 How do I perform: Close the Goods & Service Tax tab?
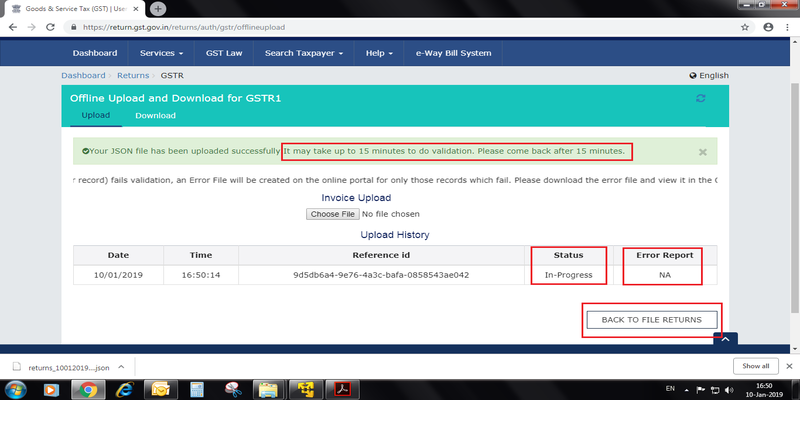point(136,9)
